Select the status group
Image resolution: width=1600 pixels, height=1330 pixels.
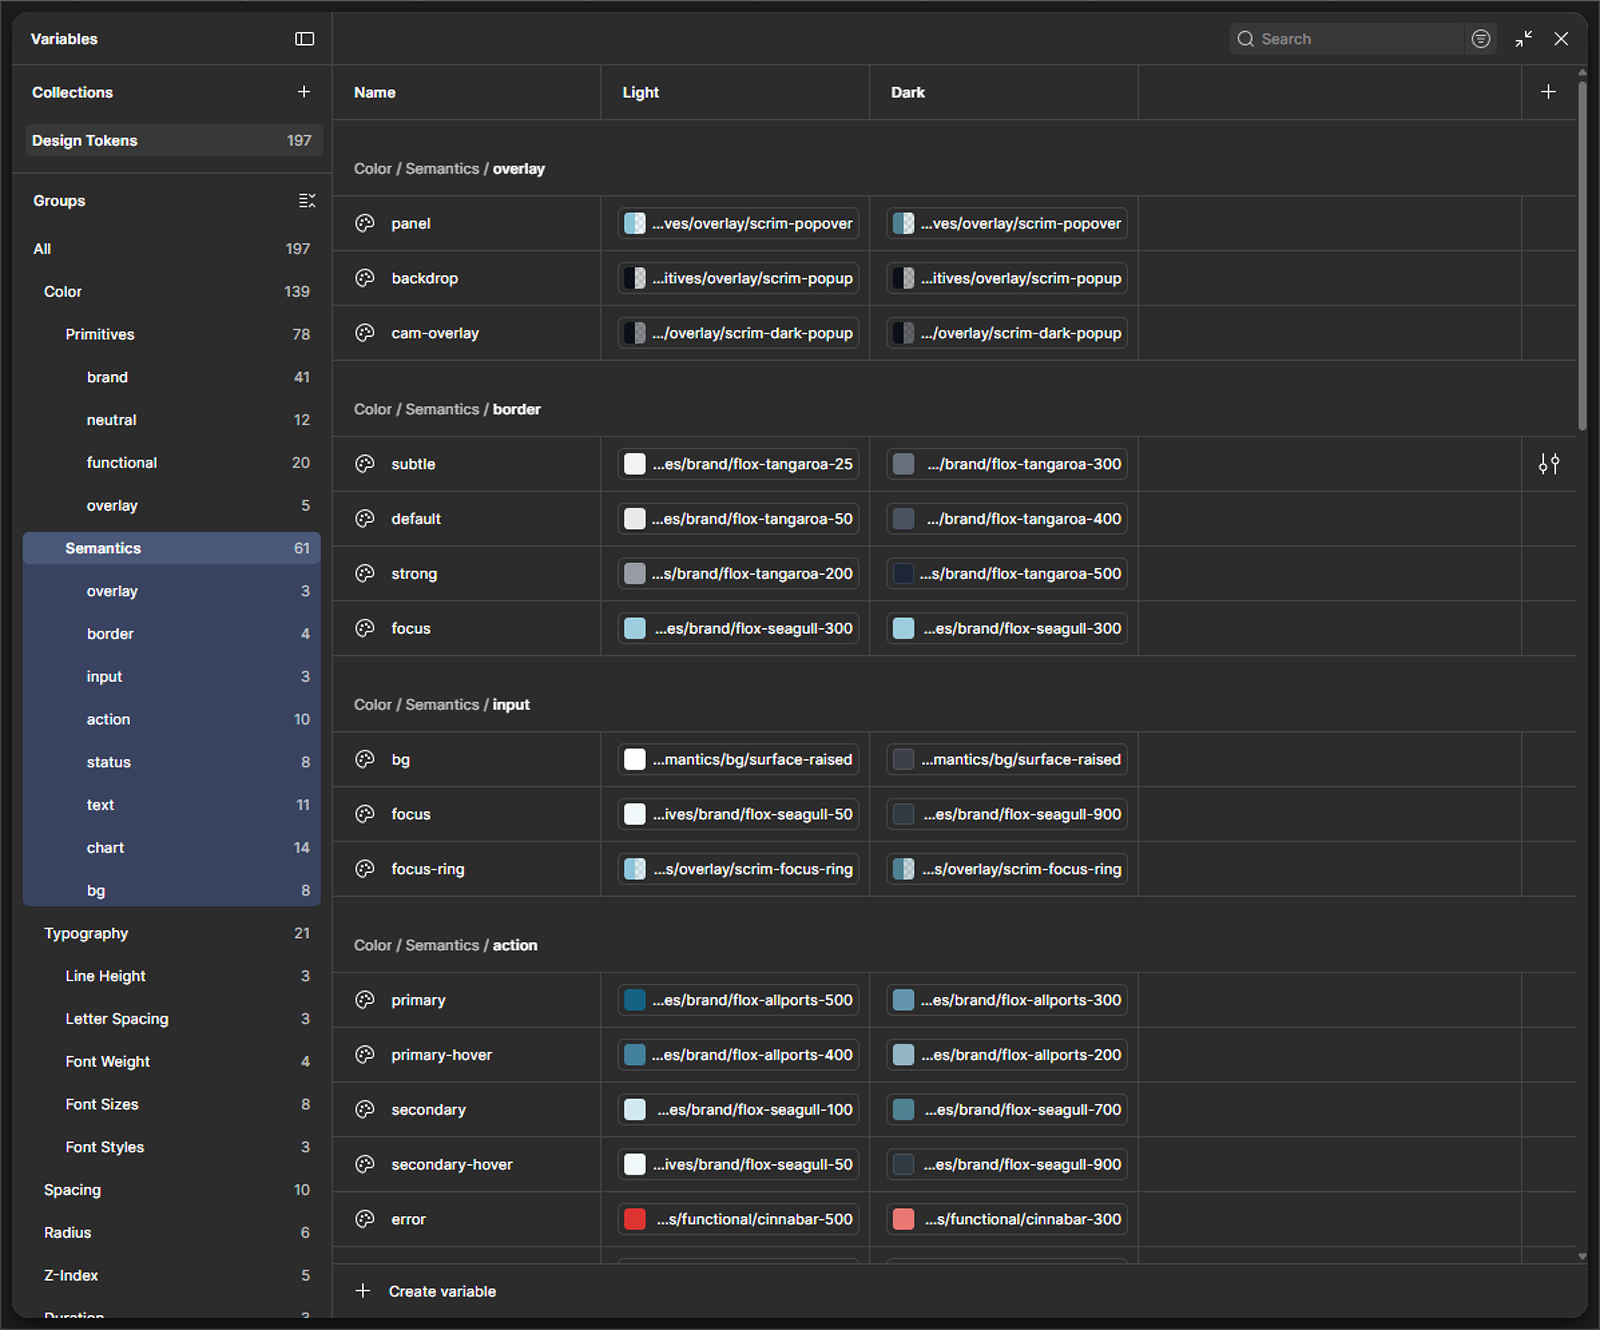point(172,762)
